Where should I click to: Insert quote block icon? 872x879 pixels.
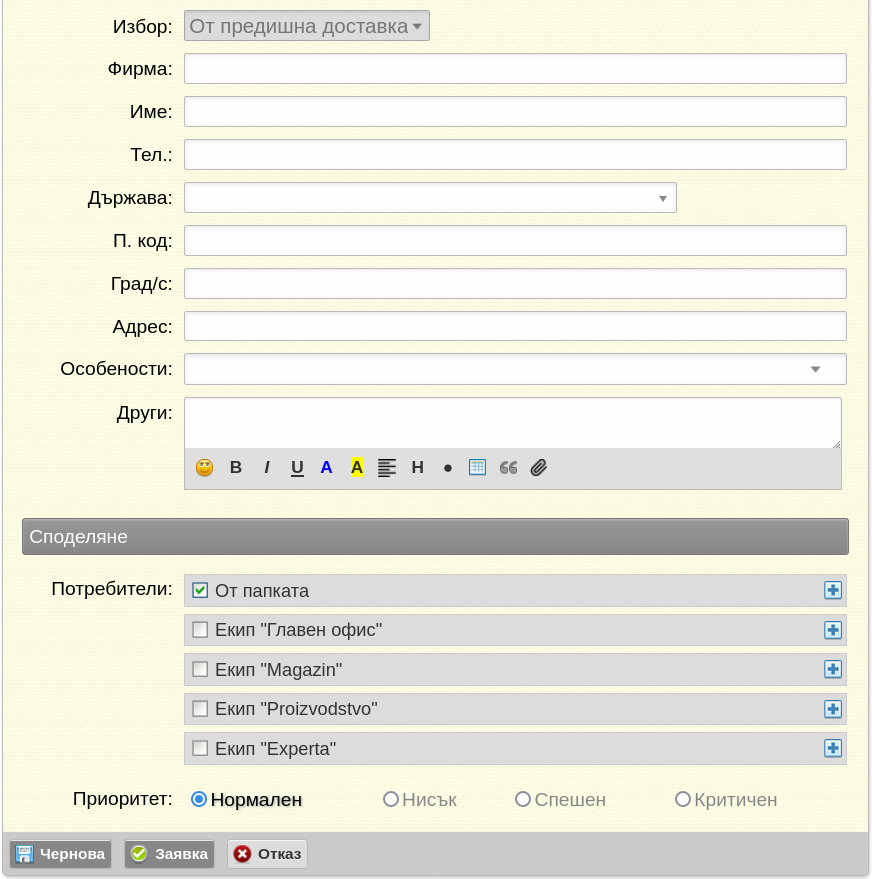(508, 468)
